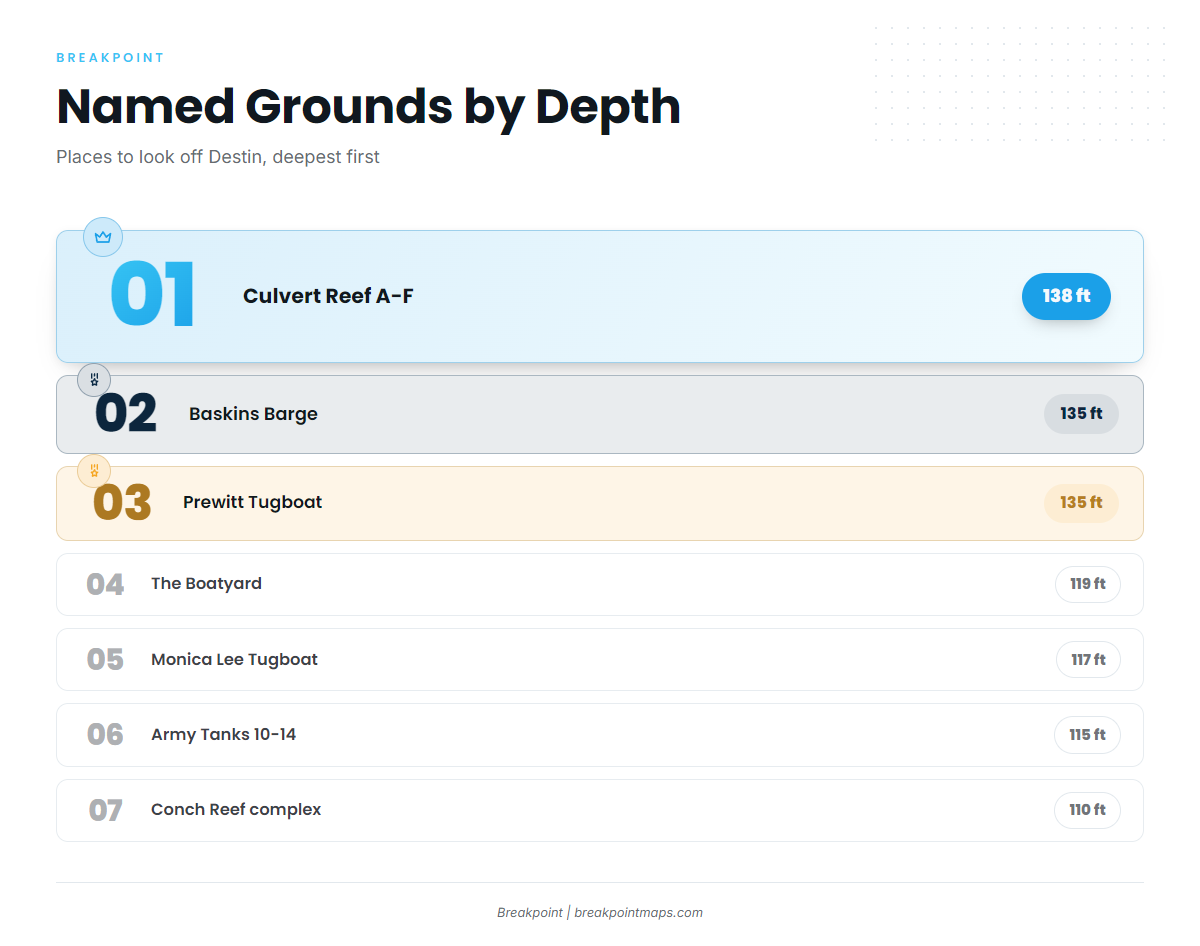
Task: Select the Baskins Barge entry name
Action: pos(253,414)
